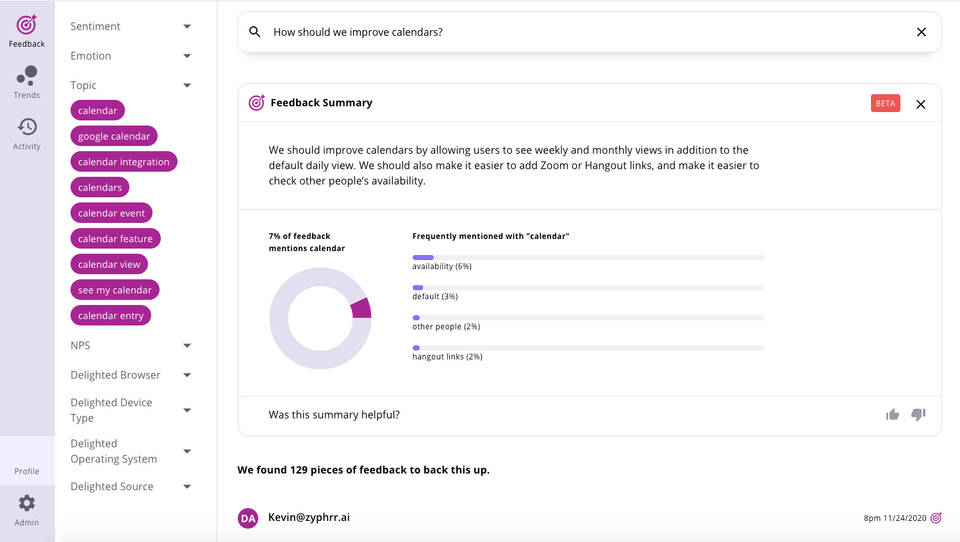The image size is (960, 542).
Task: Expand the Sentiment filter dropdown
Action: 187,26
